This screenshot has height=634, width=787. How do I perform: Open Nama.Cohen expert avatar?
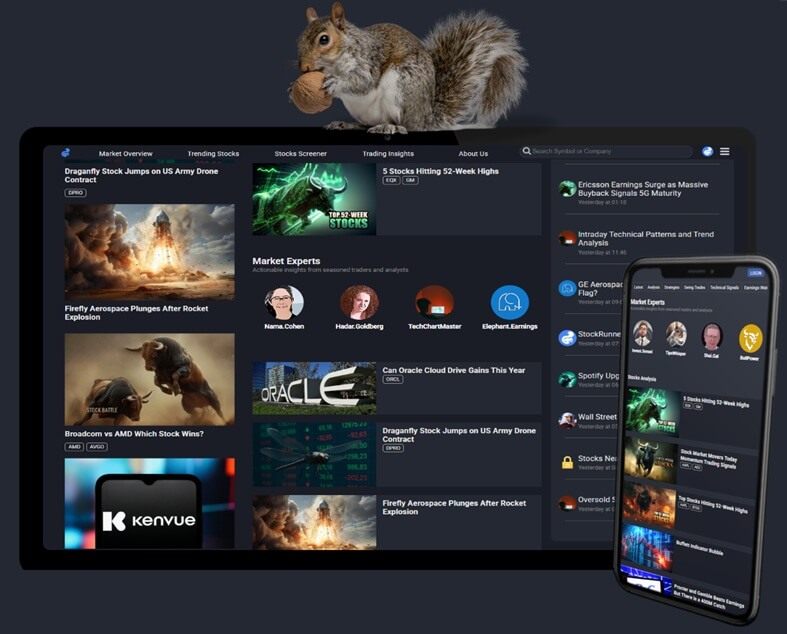pos(284,302)
